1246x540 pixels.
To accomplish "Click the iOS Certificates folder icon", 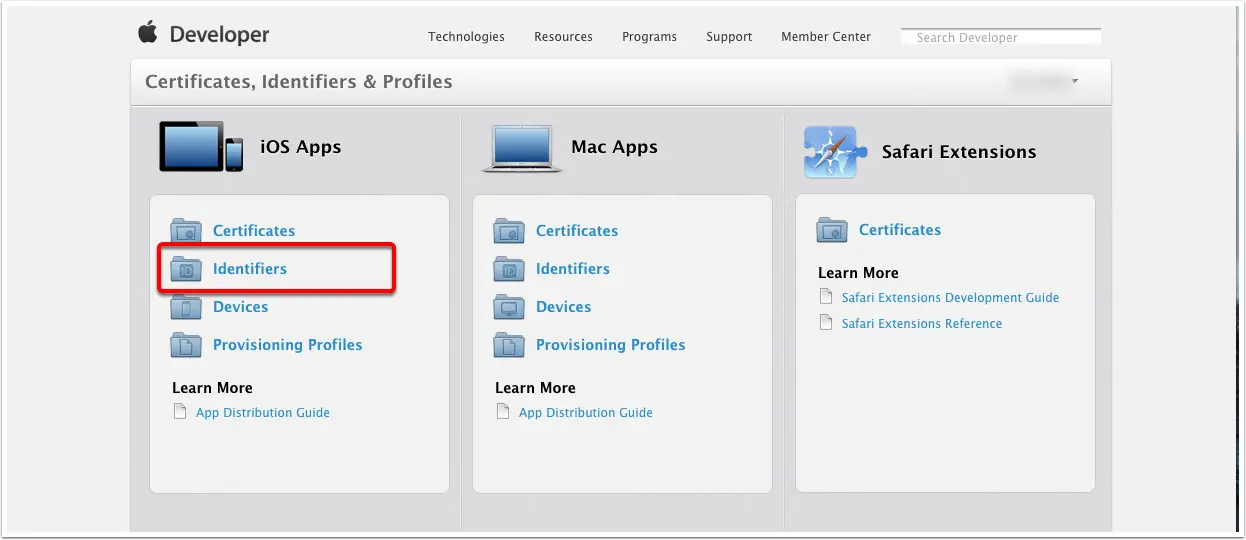I will click(186, 231).
